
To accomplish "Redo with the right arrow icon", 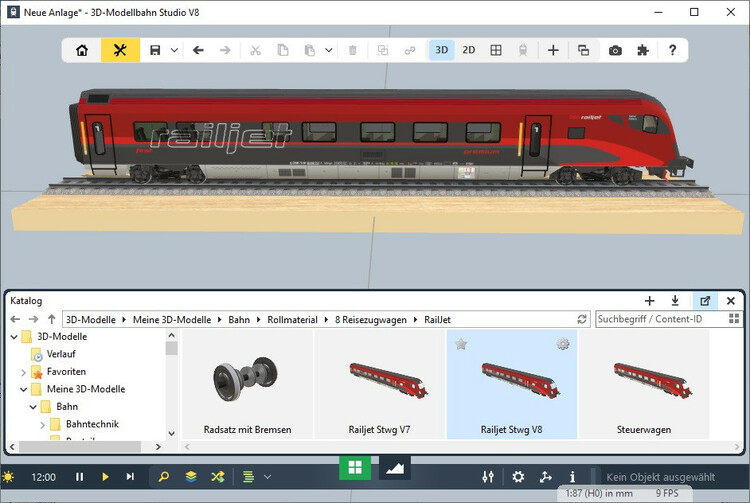I will pyautogui.click(x=225, y=50).
